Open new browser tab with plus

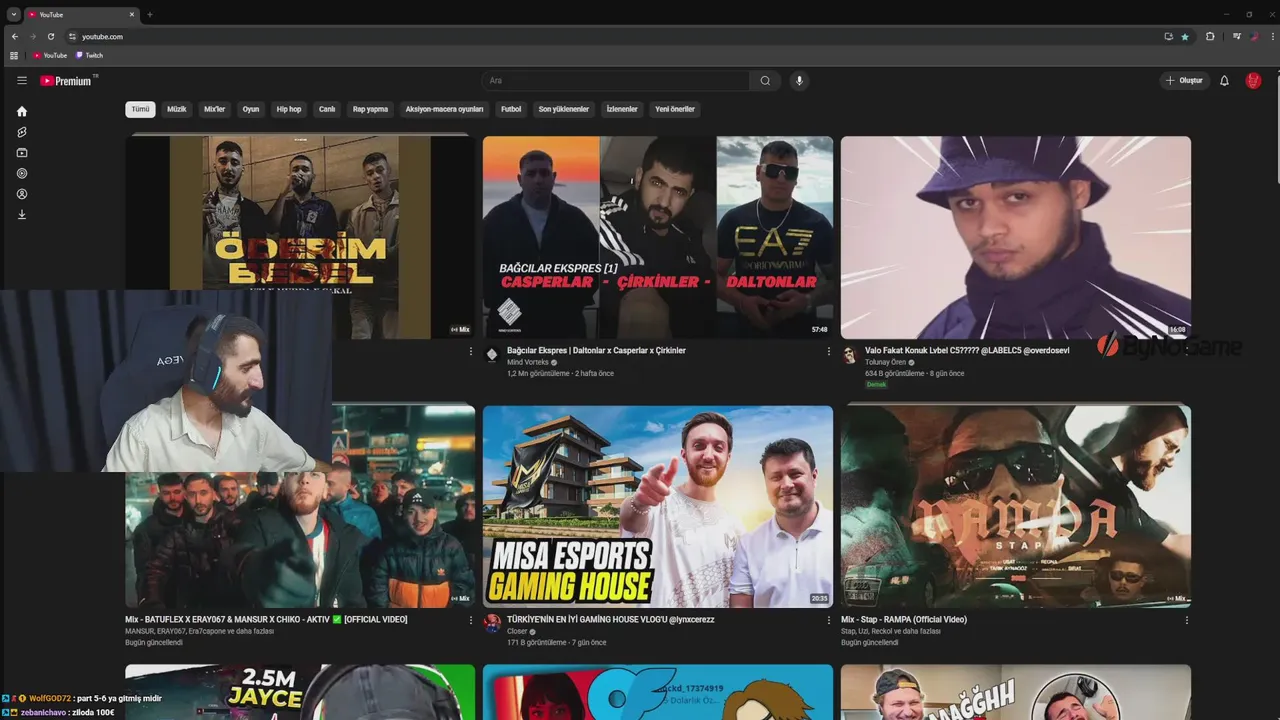[x=150, y=14]
